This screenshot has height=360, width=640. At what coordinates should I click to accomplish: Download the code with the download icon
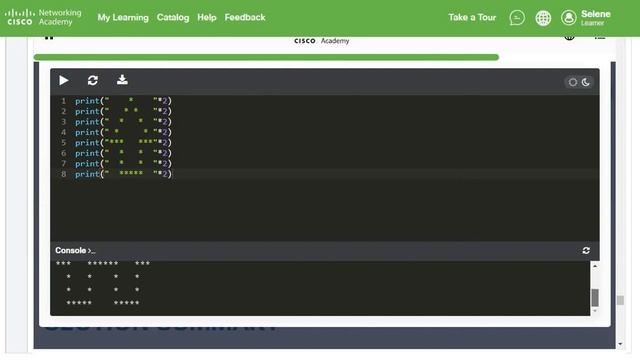coord(122,80)
